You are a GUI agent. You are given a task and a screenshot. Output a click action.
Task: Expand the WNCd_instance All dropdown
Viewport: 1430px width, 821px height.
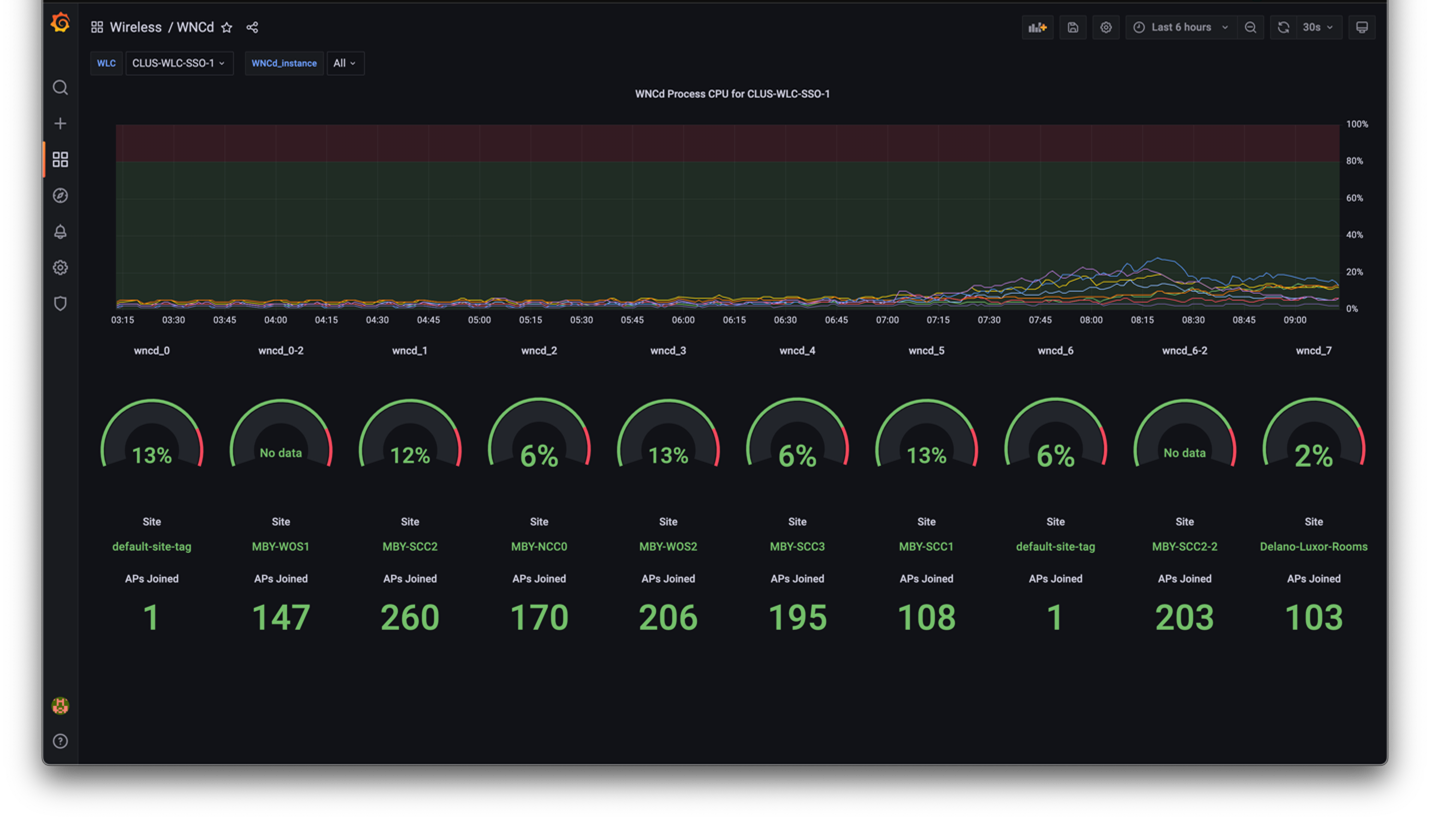345,63
